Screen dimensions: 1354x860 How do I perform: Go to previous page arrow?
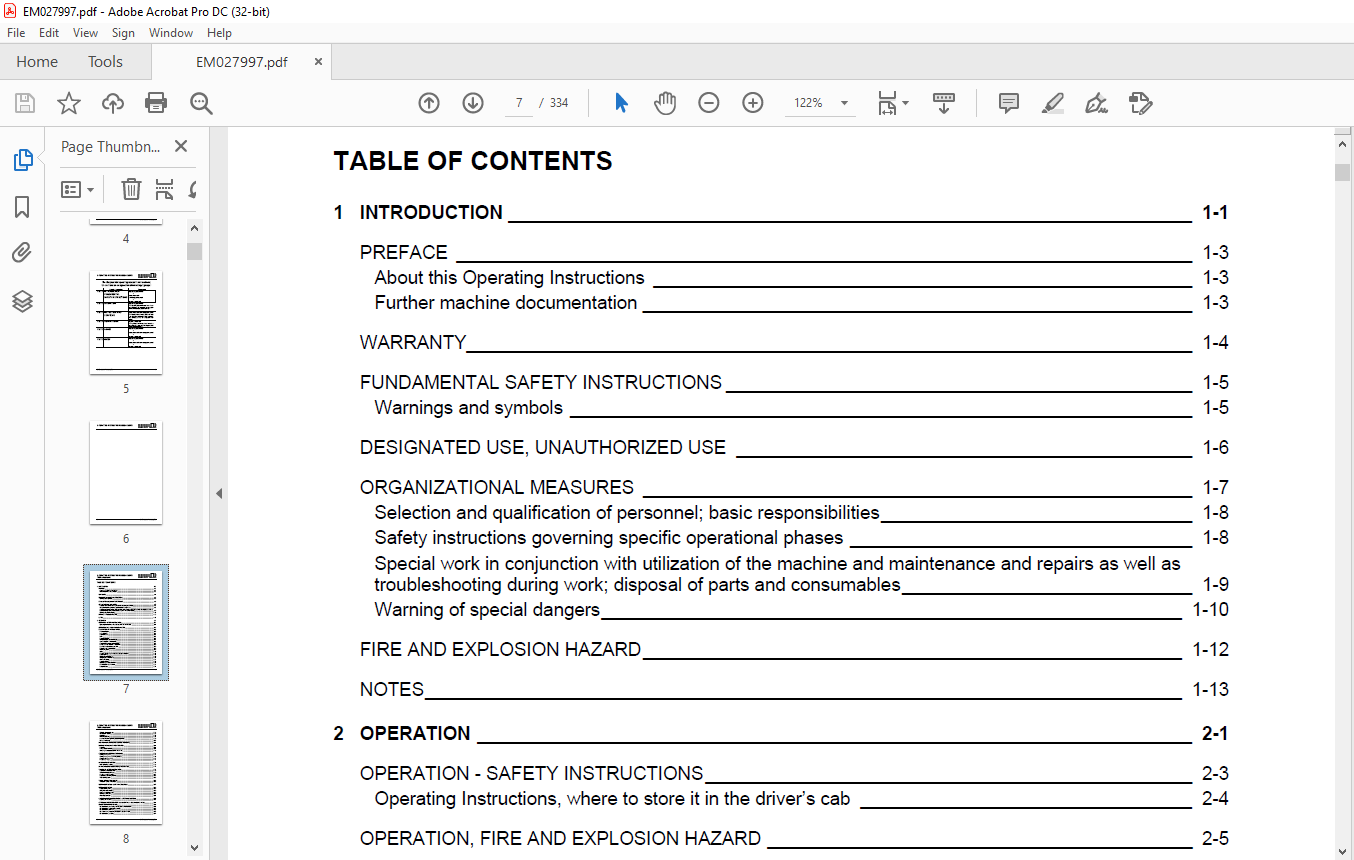click(x=429, y=103)
